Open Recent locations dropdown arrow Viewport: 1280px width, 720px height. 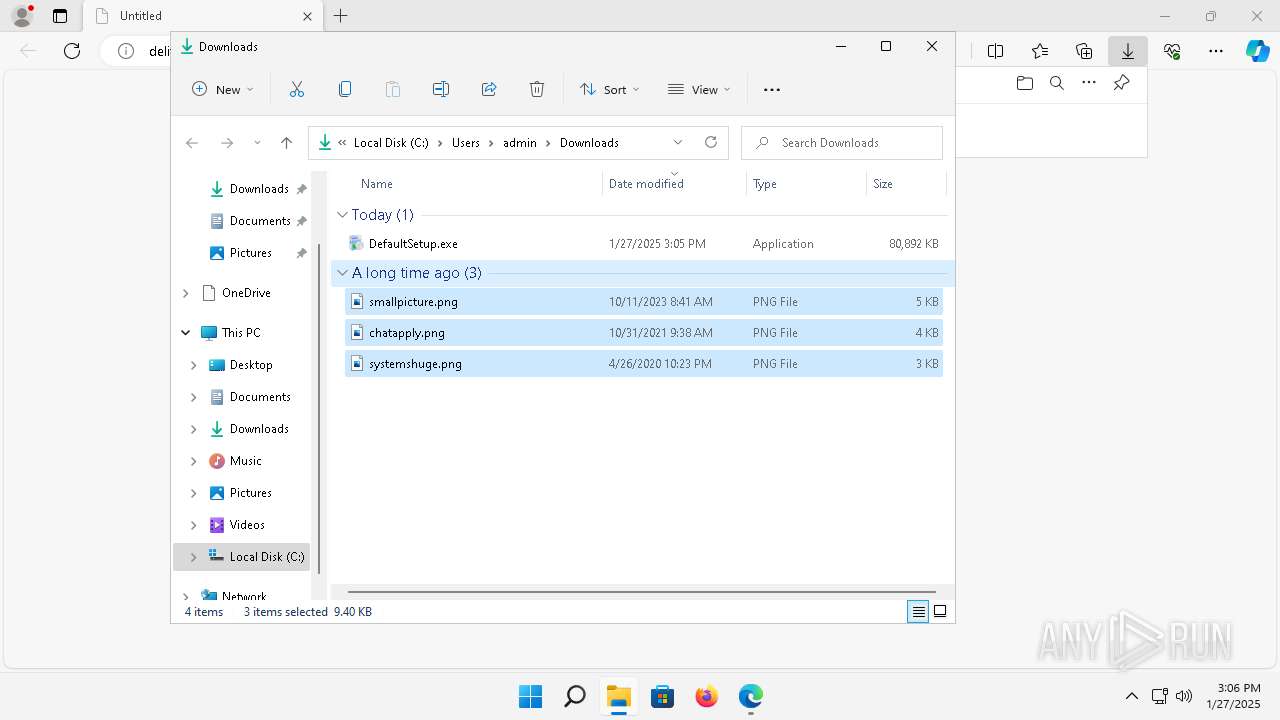(257, 143)
